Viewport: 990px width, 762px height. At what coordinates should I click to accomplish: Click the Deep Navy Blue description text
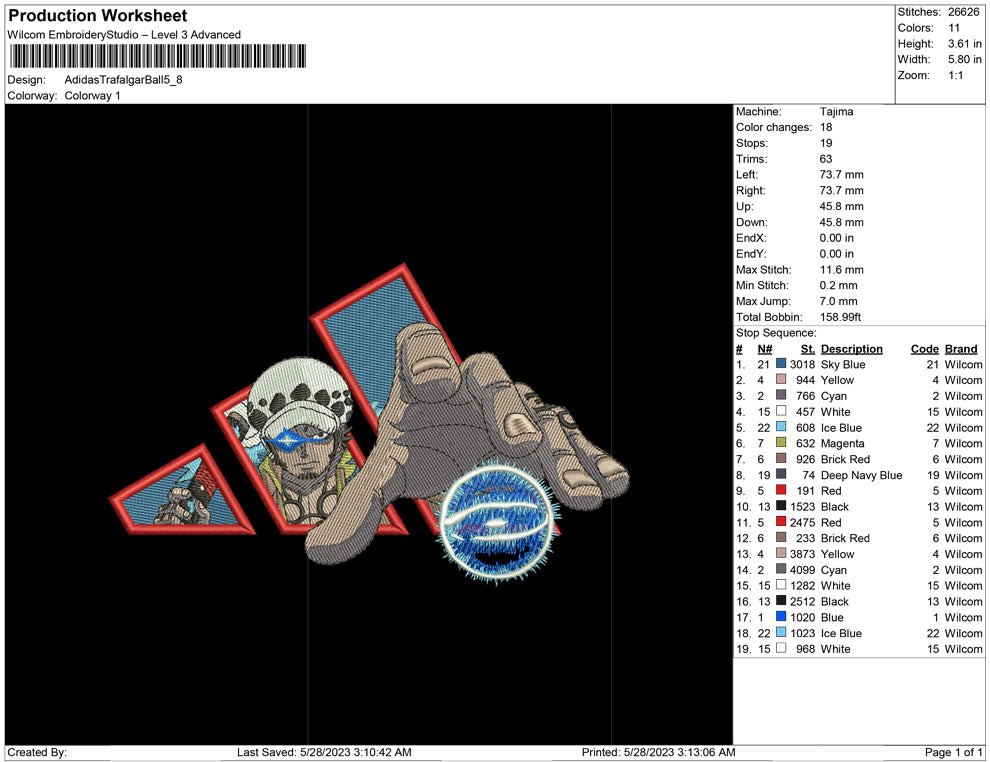click(861, 475)
